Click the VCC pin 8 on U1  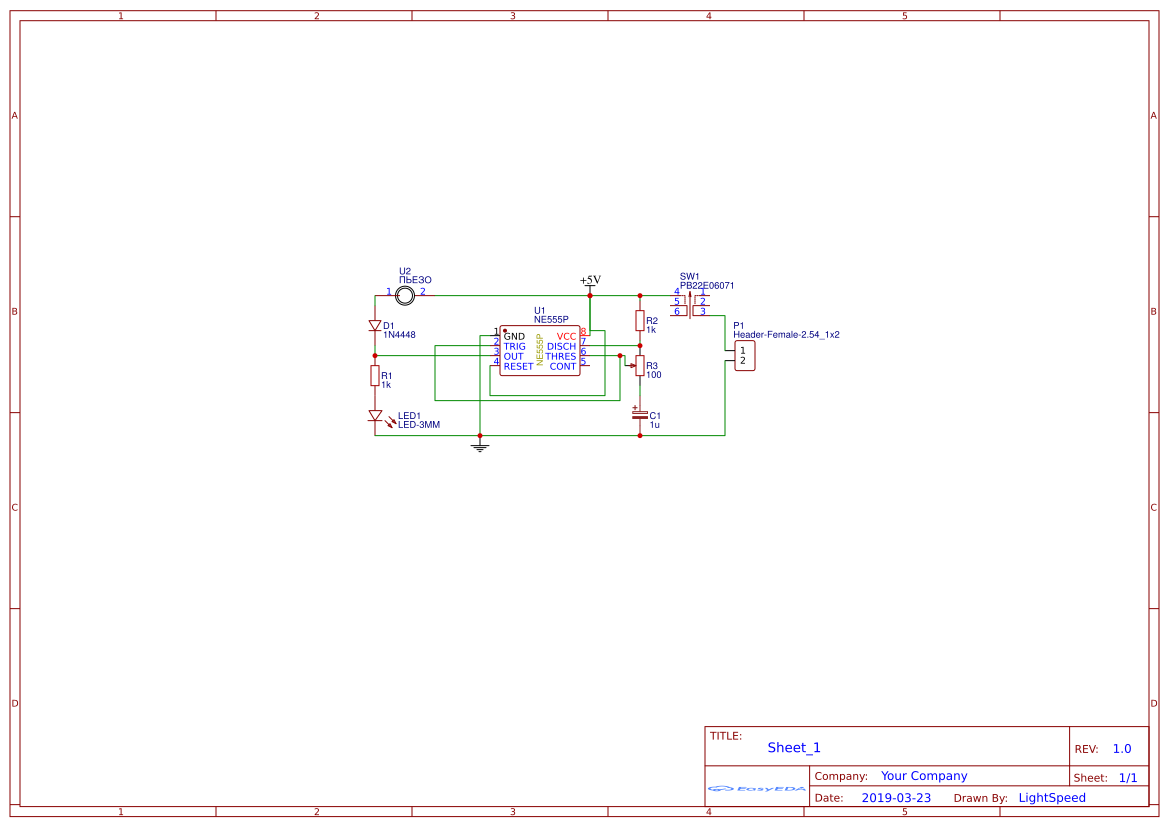[585, 333]
